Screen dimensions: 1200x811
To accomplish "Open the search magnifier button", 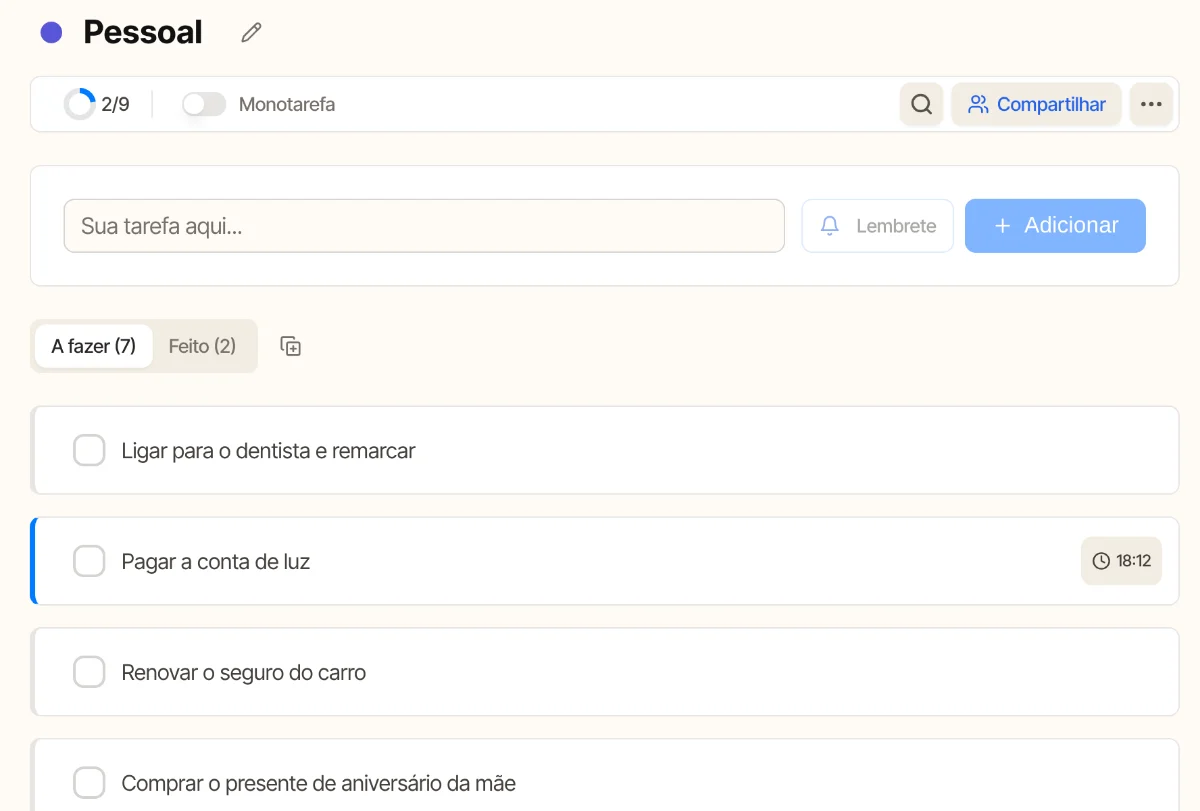I will click(922, 104).
